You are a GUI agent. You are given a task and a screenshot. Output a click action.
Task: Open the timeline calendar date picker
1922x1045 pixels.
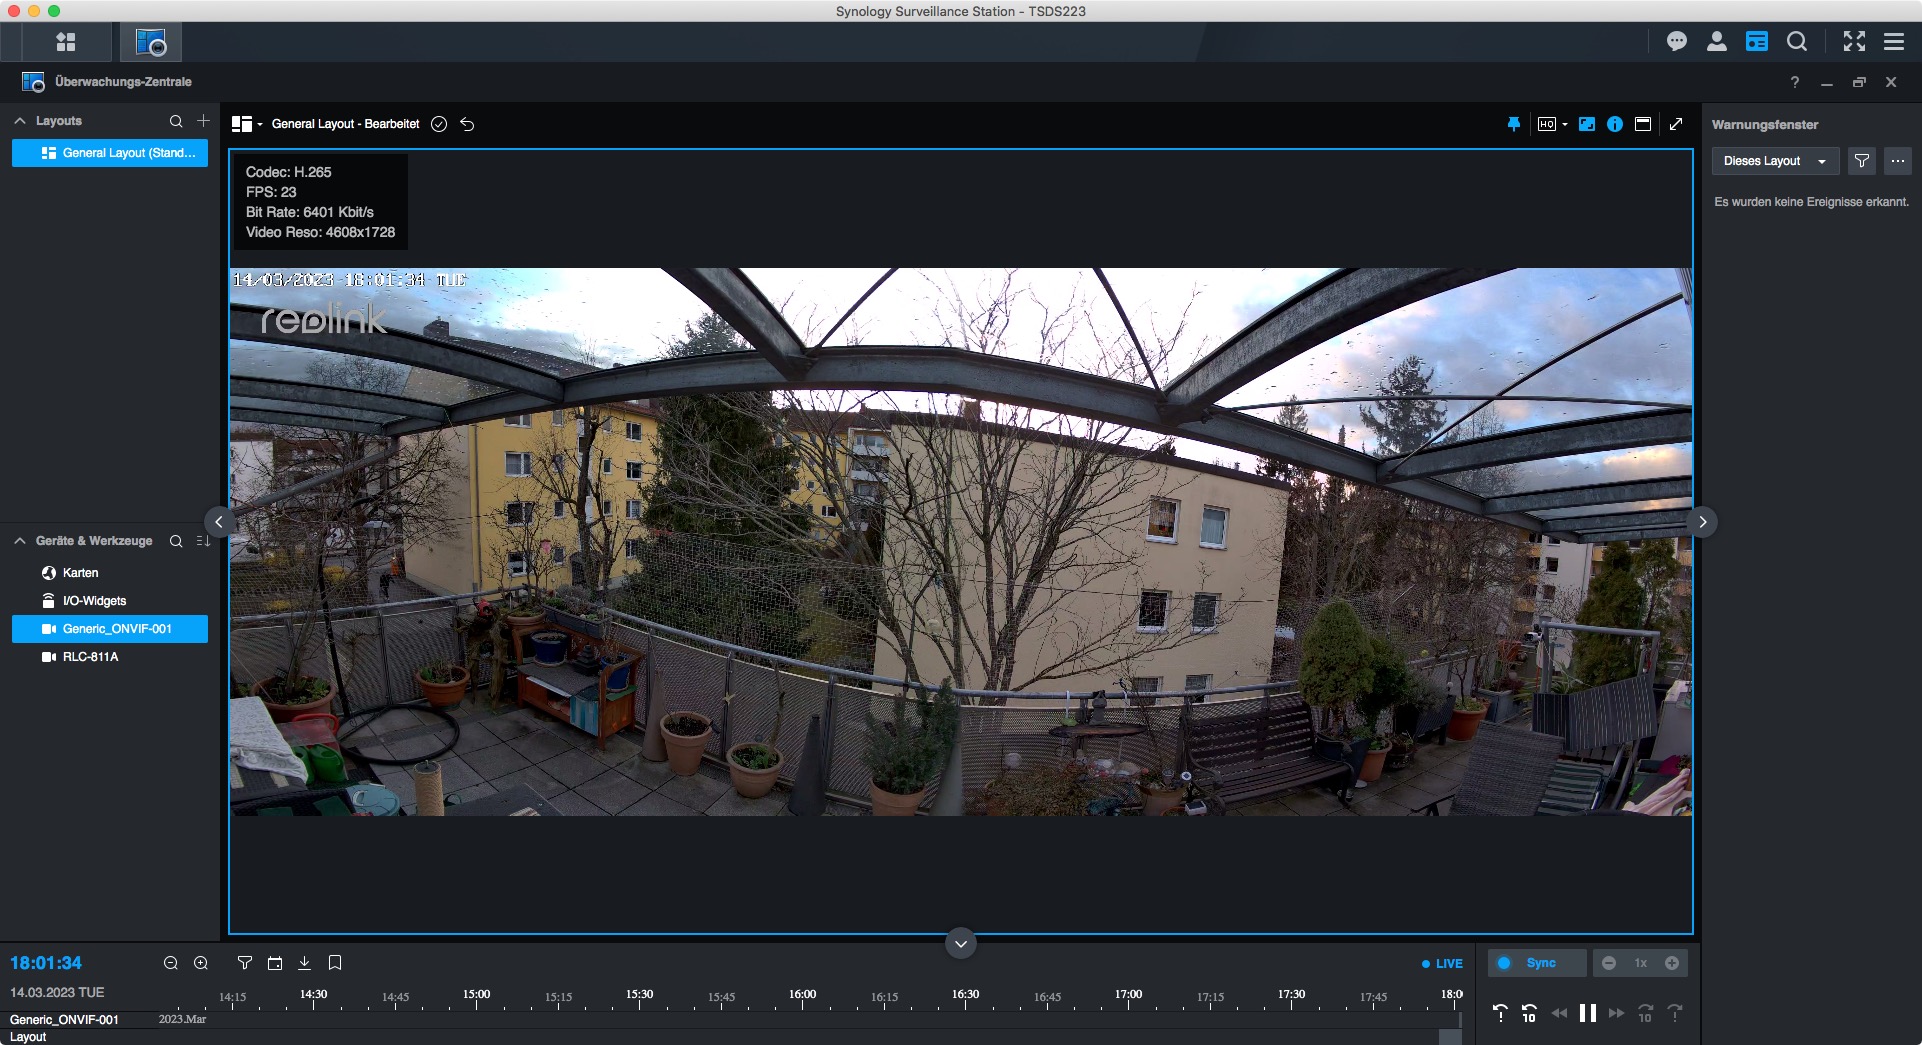275,963
